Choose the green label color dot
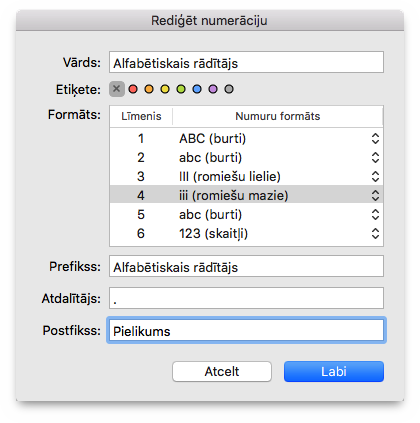 coord(181,89)
